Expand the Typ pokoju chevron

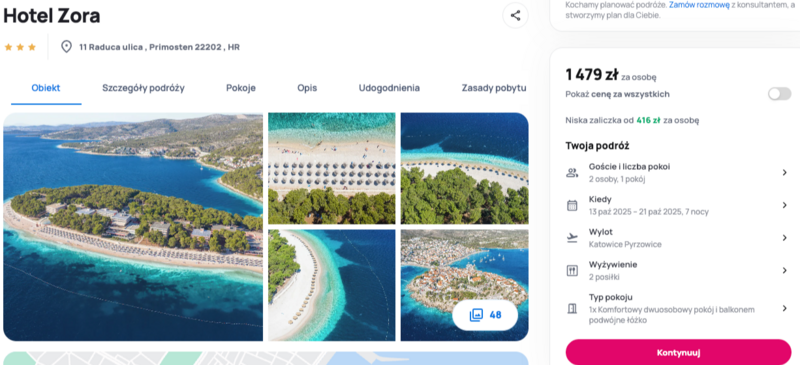(x=785, y=308)
